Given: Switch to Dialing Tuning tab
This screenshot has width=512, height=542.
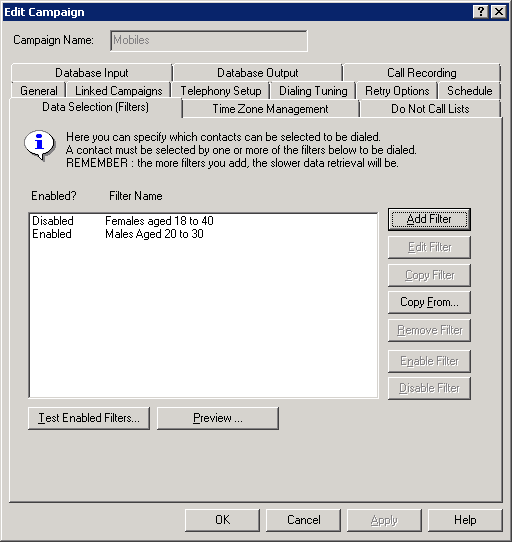Looking at the screenshot, I should coord(313,91).
